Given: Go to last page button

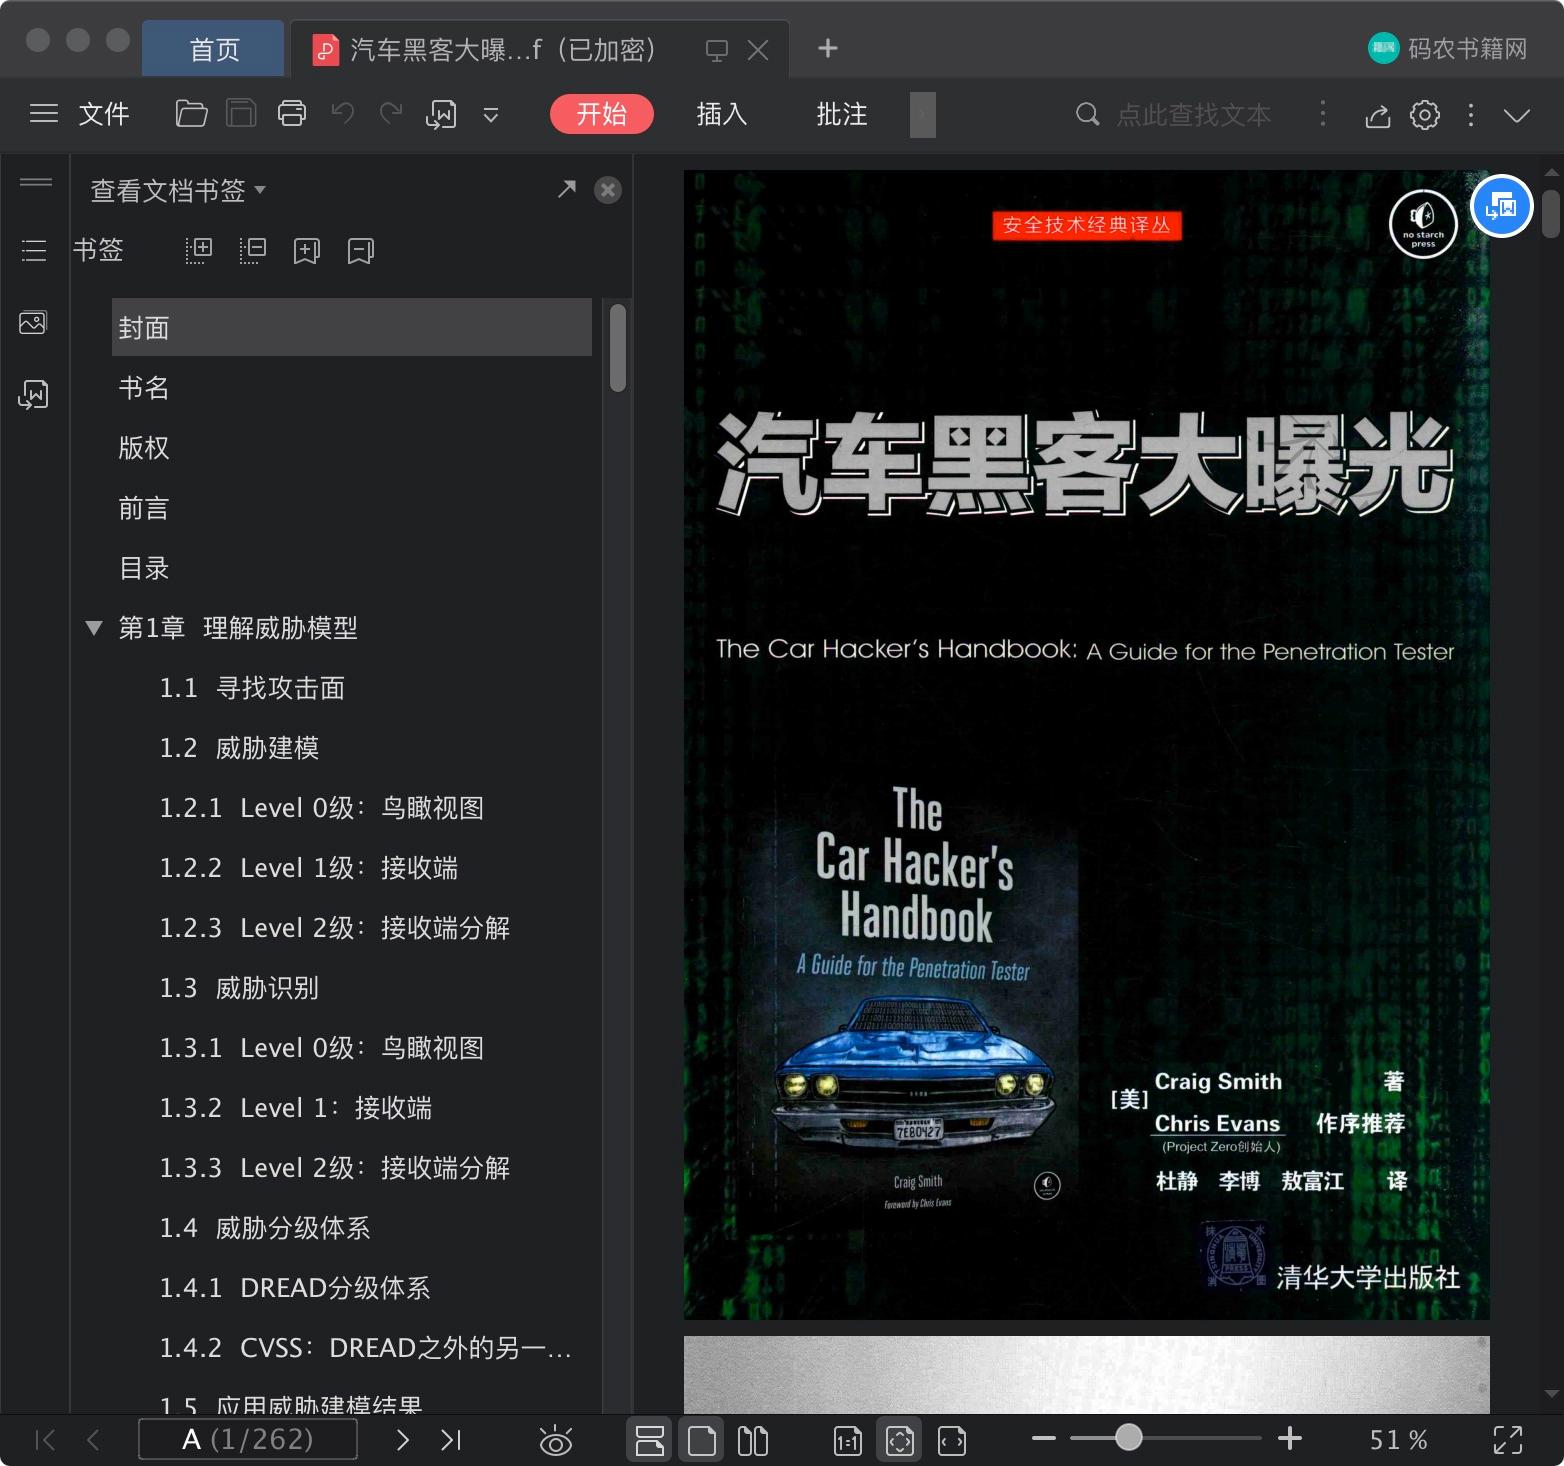Looking at the screenshot, I should (x=451, y=1440).
